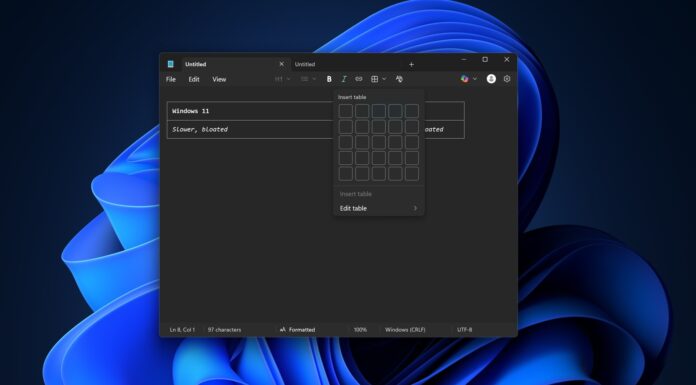Clear formatting with the toolbar icon
The width and height of the screenshot is (696, 385).
pos(399,79)
